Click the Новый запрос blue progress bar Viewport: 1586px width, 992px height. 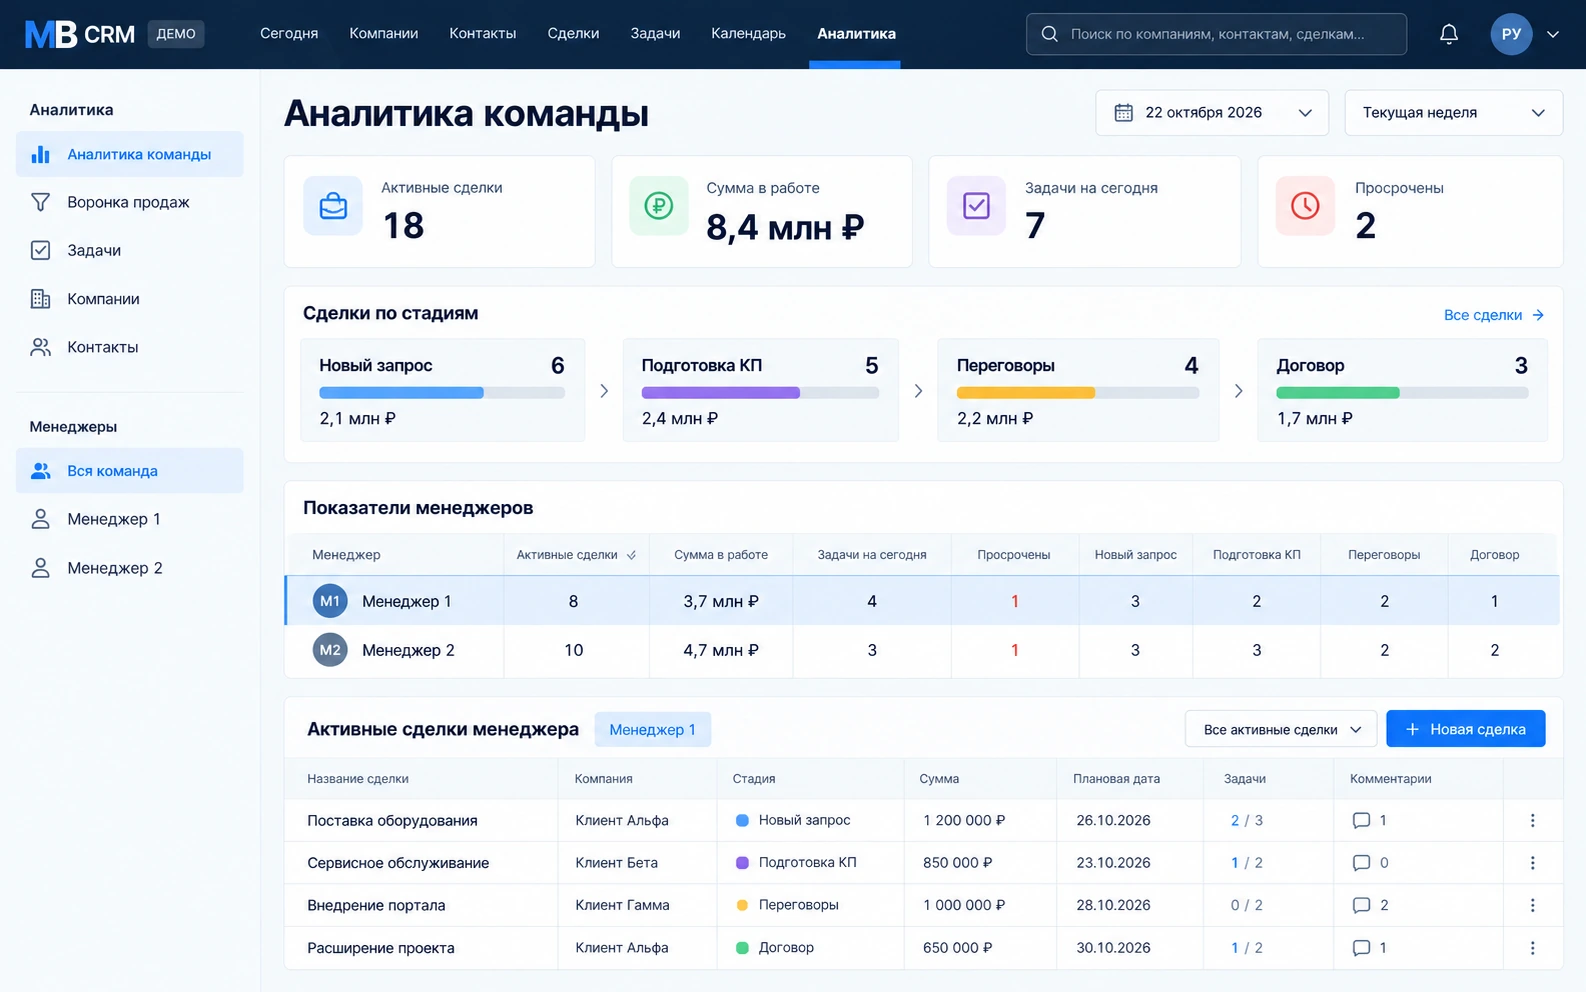(x=401, y=393)
